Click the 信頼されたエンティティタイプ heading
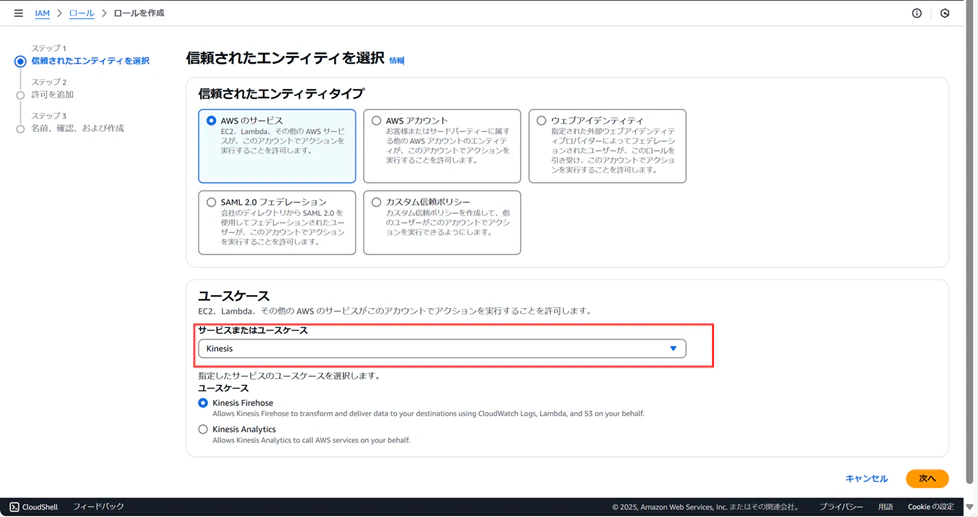The height and width of the screenshot is (517, 978). pos(281,94)
